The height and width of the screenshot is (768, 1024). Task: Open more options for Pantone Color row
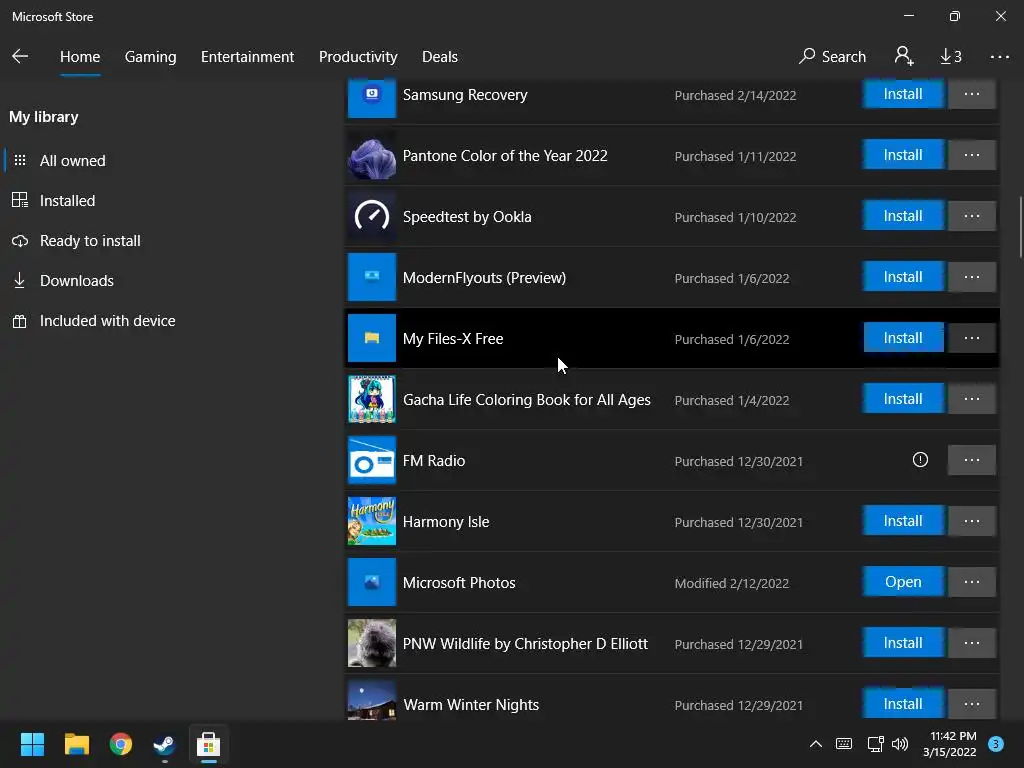pyautogui.click(x=972, y=155)
